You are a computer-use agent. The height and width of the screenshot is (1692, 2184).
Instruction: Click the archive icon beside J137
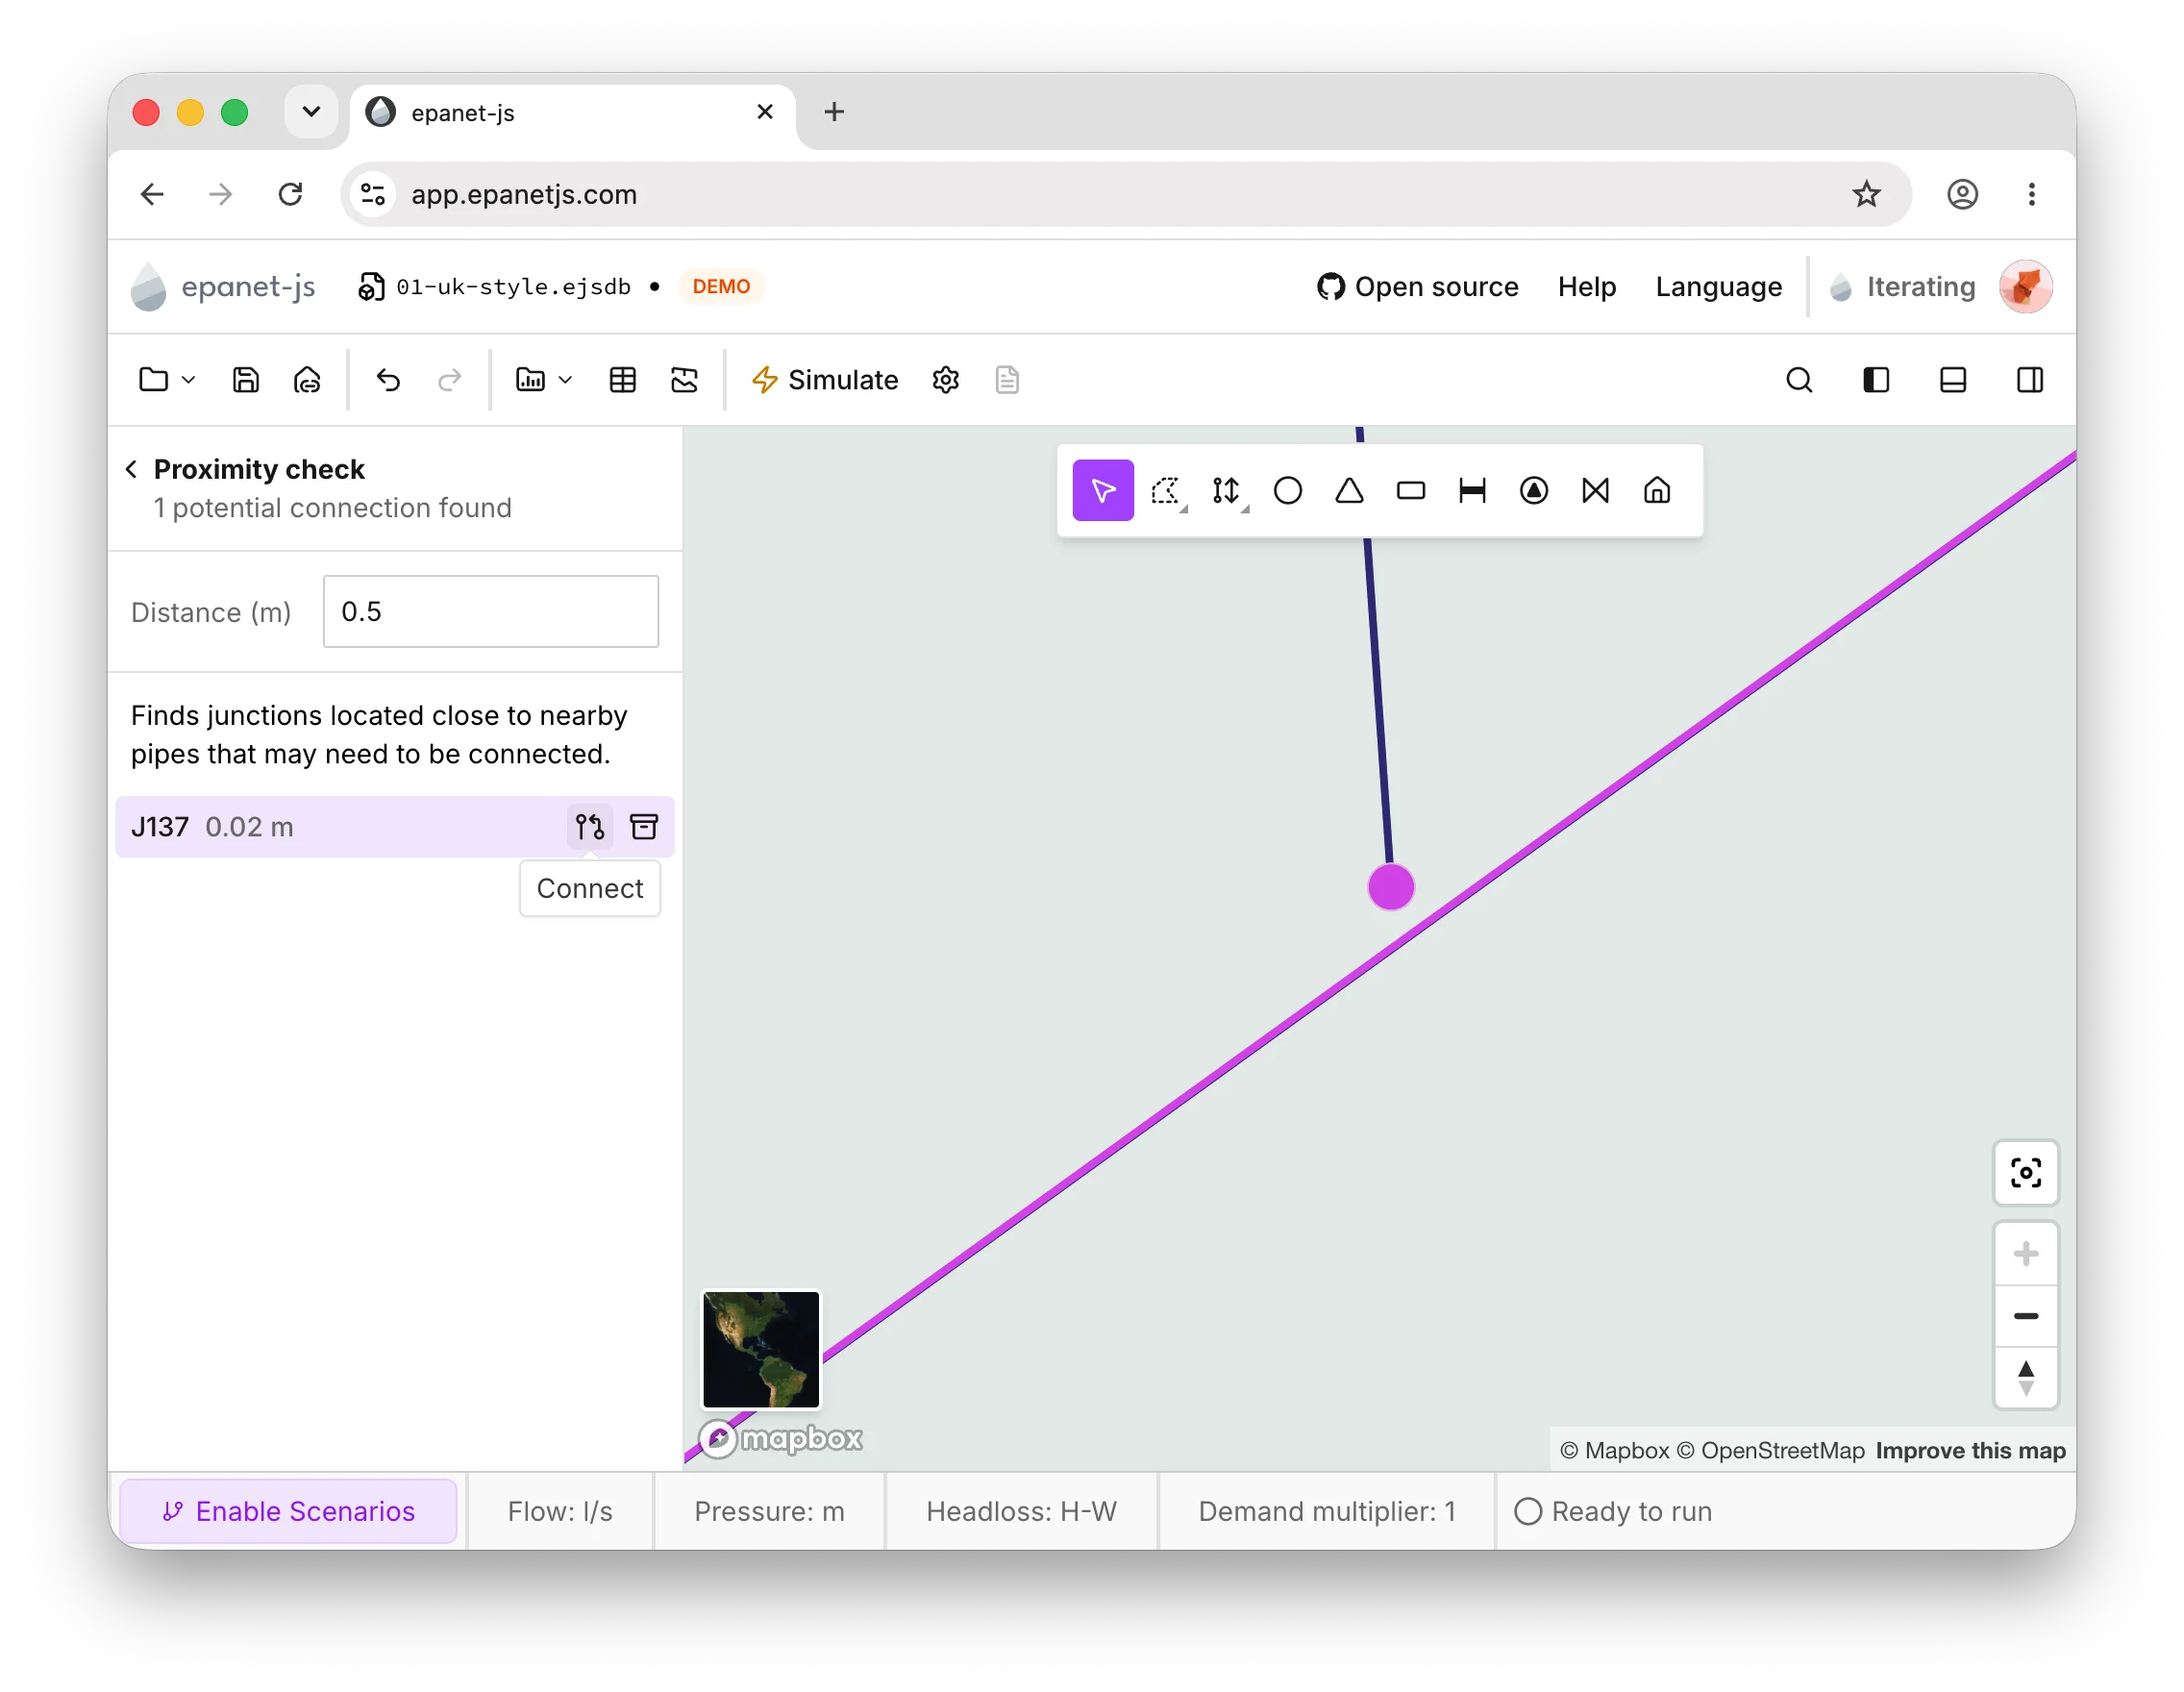click(x=644, y=827)
